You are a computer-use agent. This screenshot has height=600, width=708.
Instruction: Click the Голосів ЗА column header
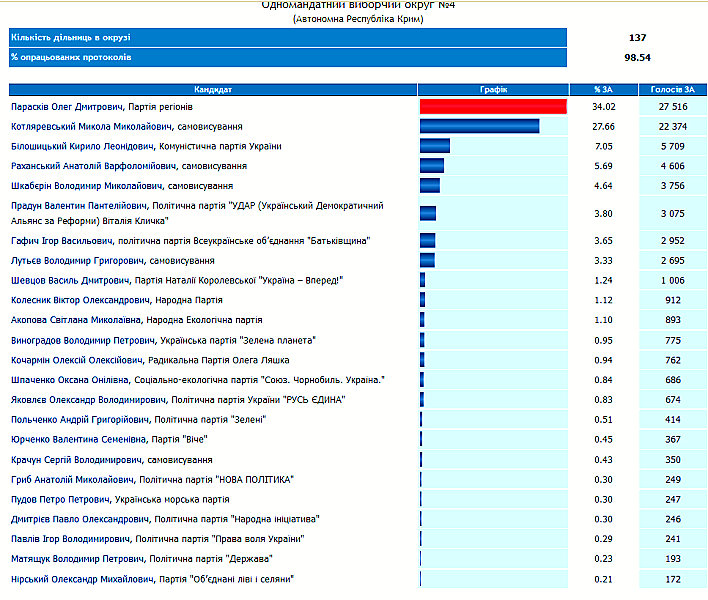click(667, 90)
